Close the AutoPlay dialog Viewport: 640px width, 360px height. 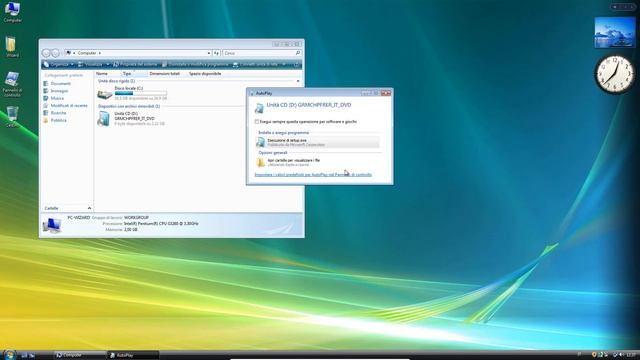tap(386, 93)
